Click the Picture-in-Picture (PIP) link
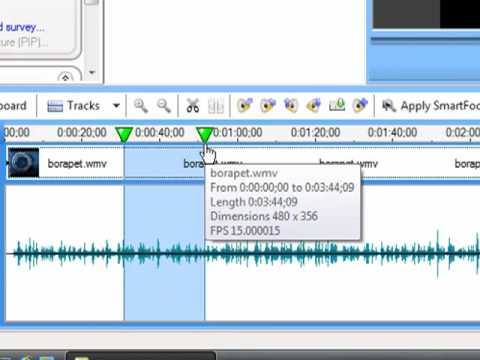This screenshot has width=480, height=360. [24, 42]
